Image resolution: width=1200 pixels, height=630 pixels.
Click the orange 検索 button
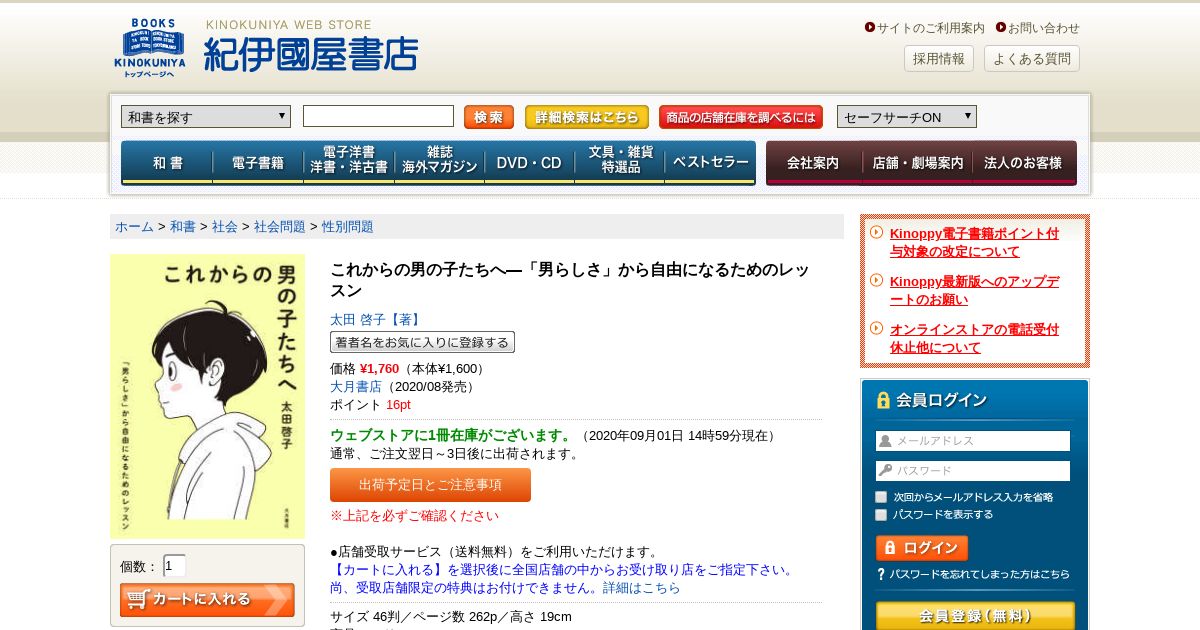coord(489,117)
